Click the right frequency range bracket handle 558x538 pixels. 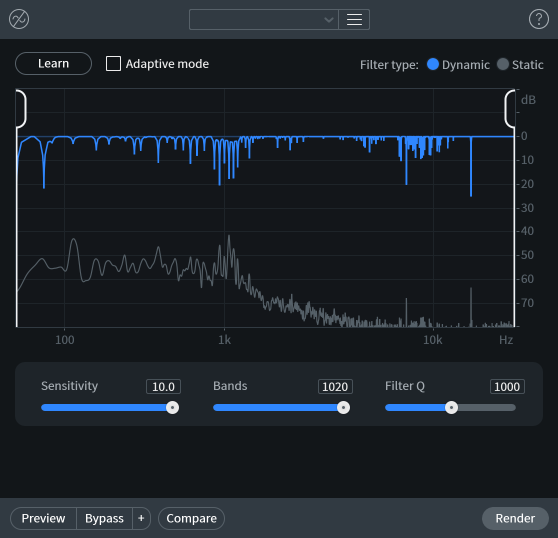pyautogui.click(x=510, y=109)
